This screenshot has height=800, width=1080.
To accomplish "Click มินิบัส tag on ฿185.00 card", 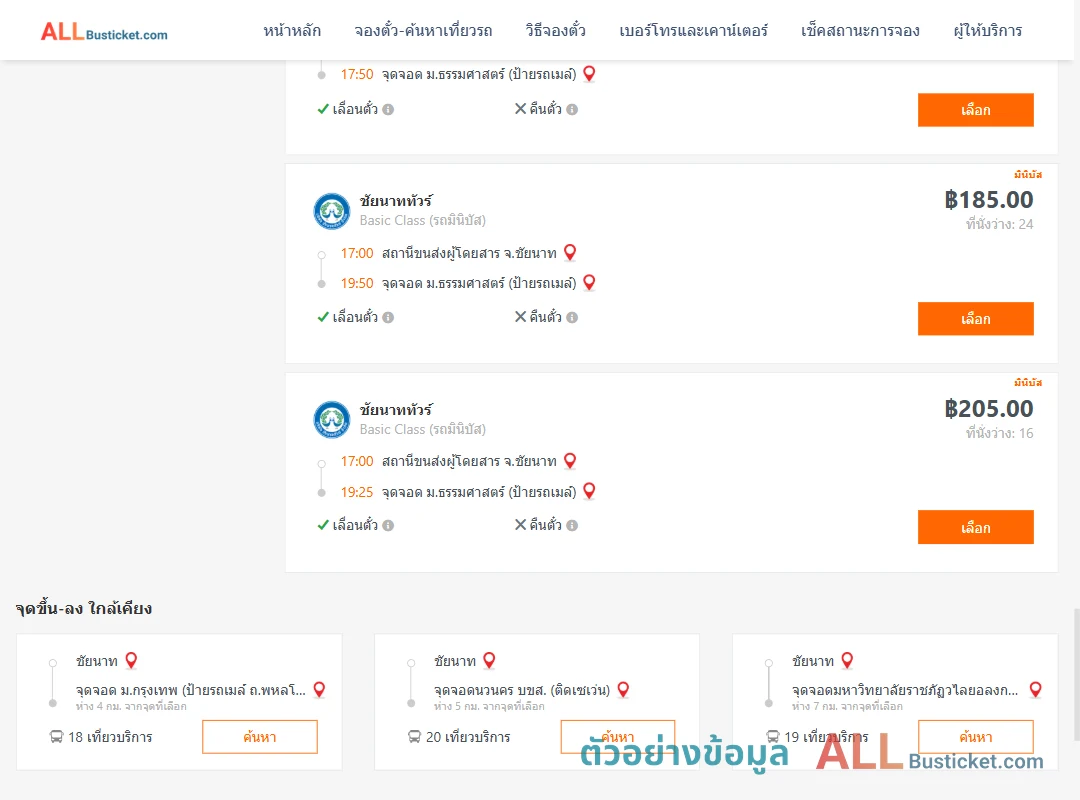I will click(1028, 174).
